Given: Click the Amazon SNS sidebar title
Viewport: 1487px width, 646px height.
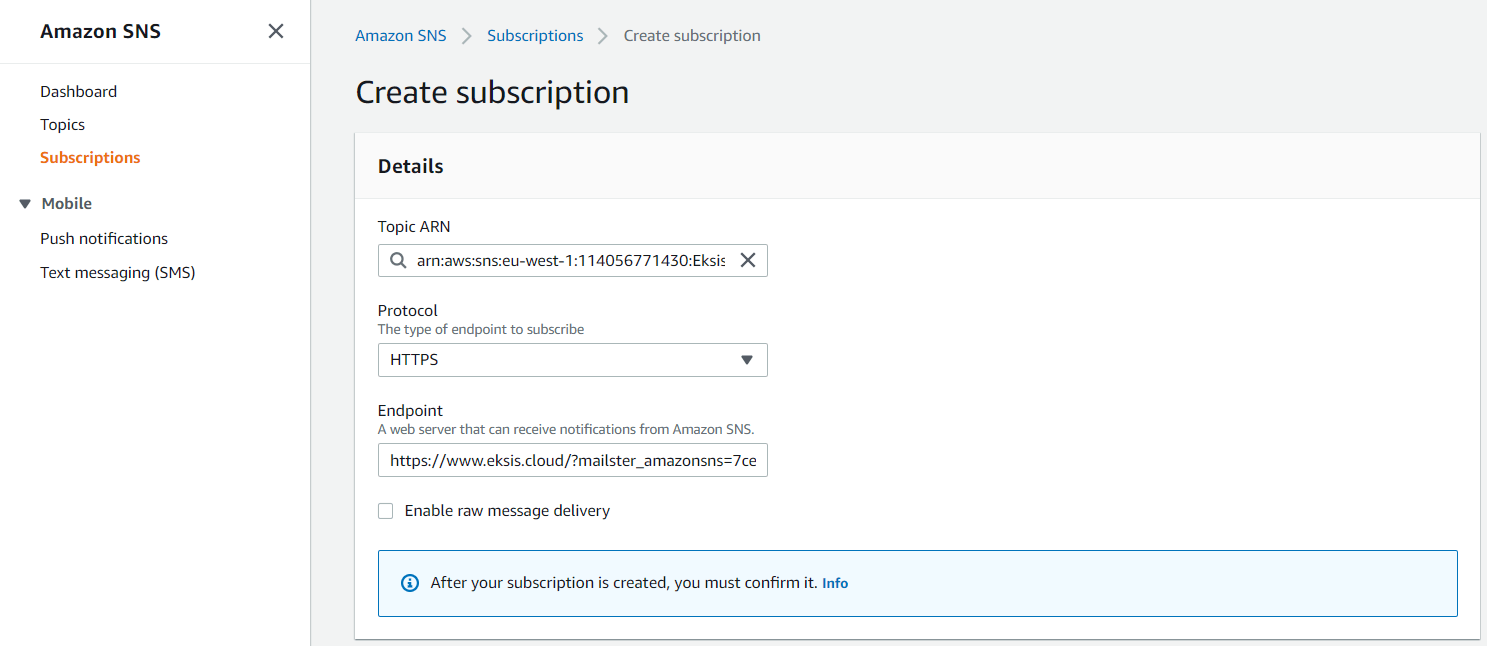Looking at the screenshot, I should click(x=100, y=31).
